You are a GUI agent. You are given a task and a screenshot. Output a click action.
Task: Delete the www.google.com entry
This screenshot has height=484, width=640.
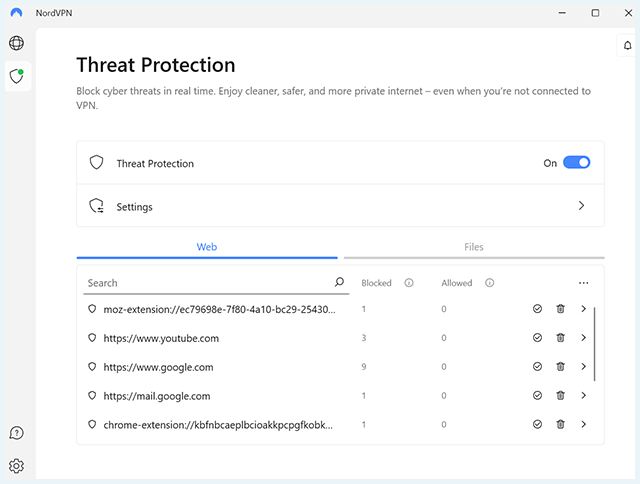560,366
